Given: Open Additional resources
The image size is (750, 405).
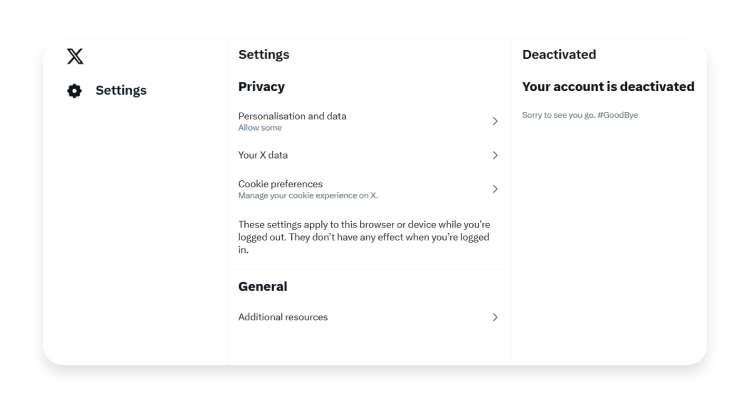Looking at the screenshot, I should pyautogui.click(x=283, y=317).
